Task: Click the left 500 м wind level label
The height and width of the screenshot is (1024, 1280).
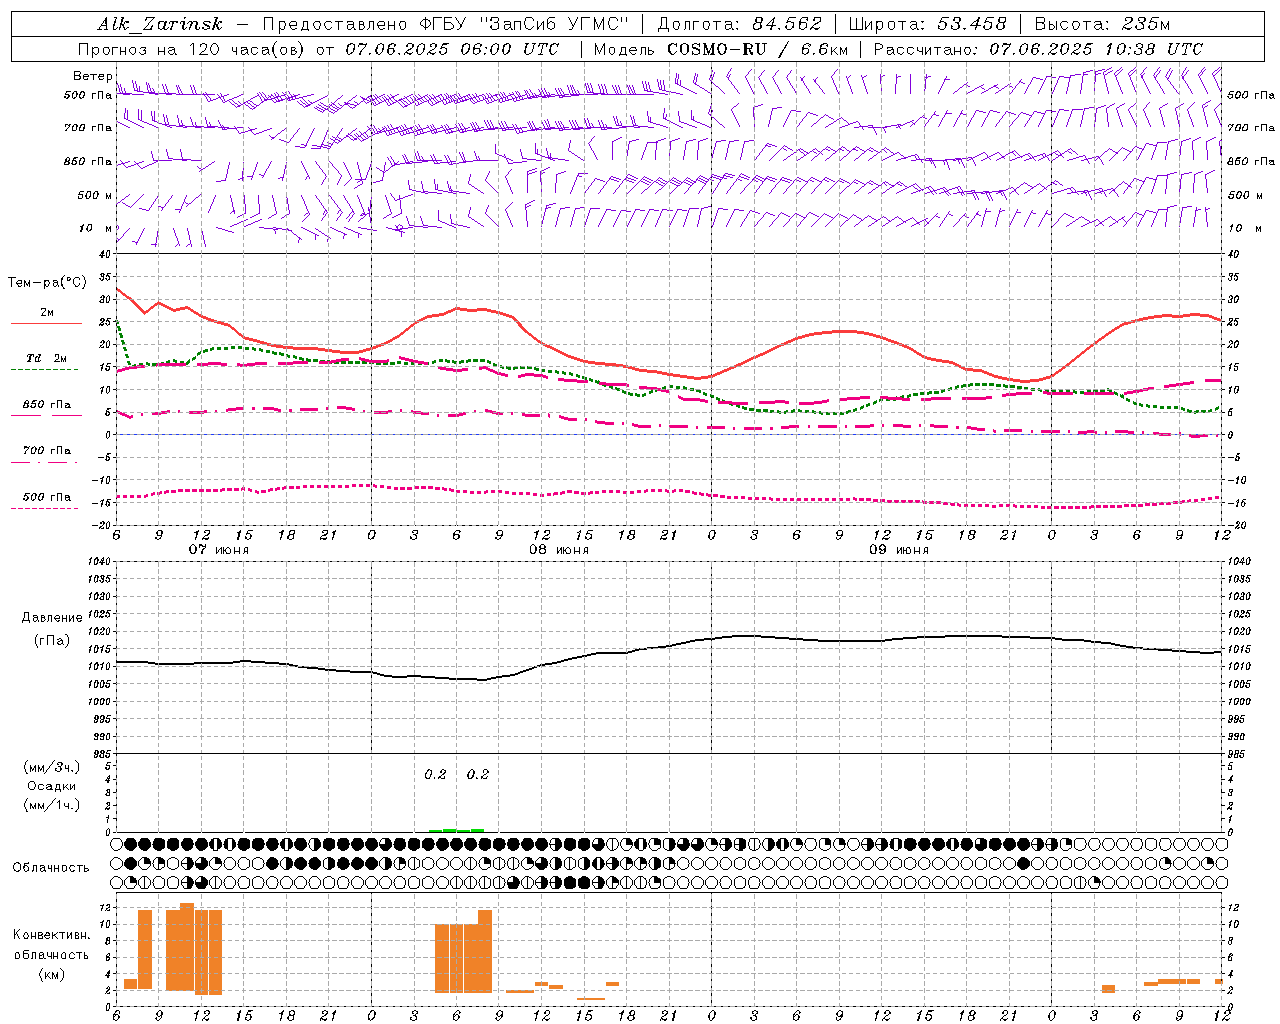Action: (x=95, y=195)
